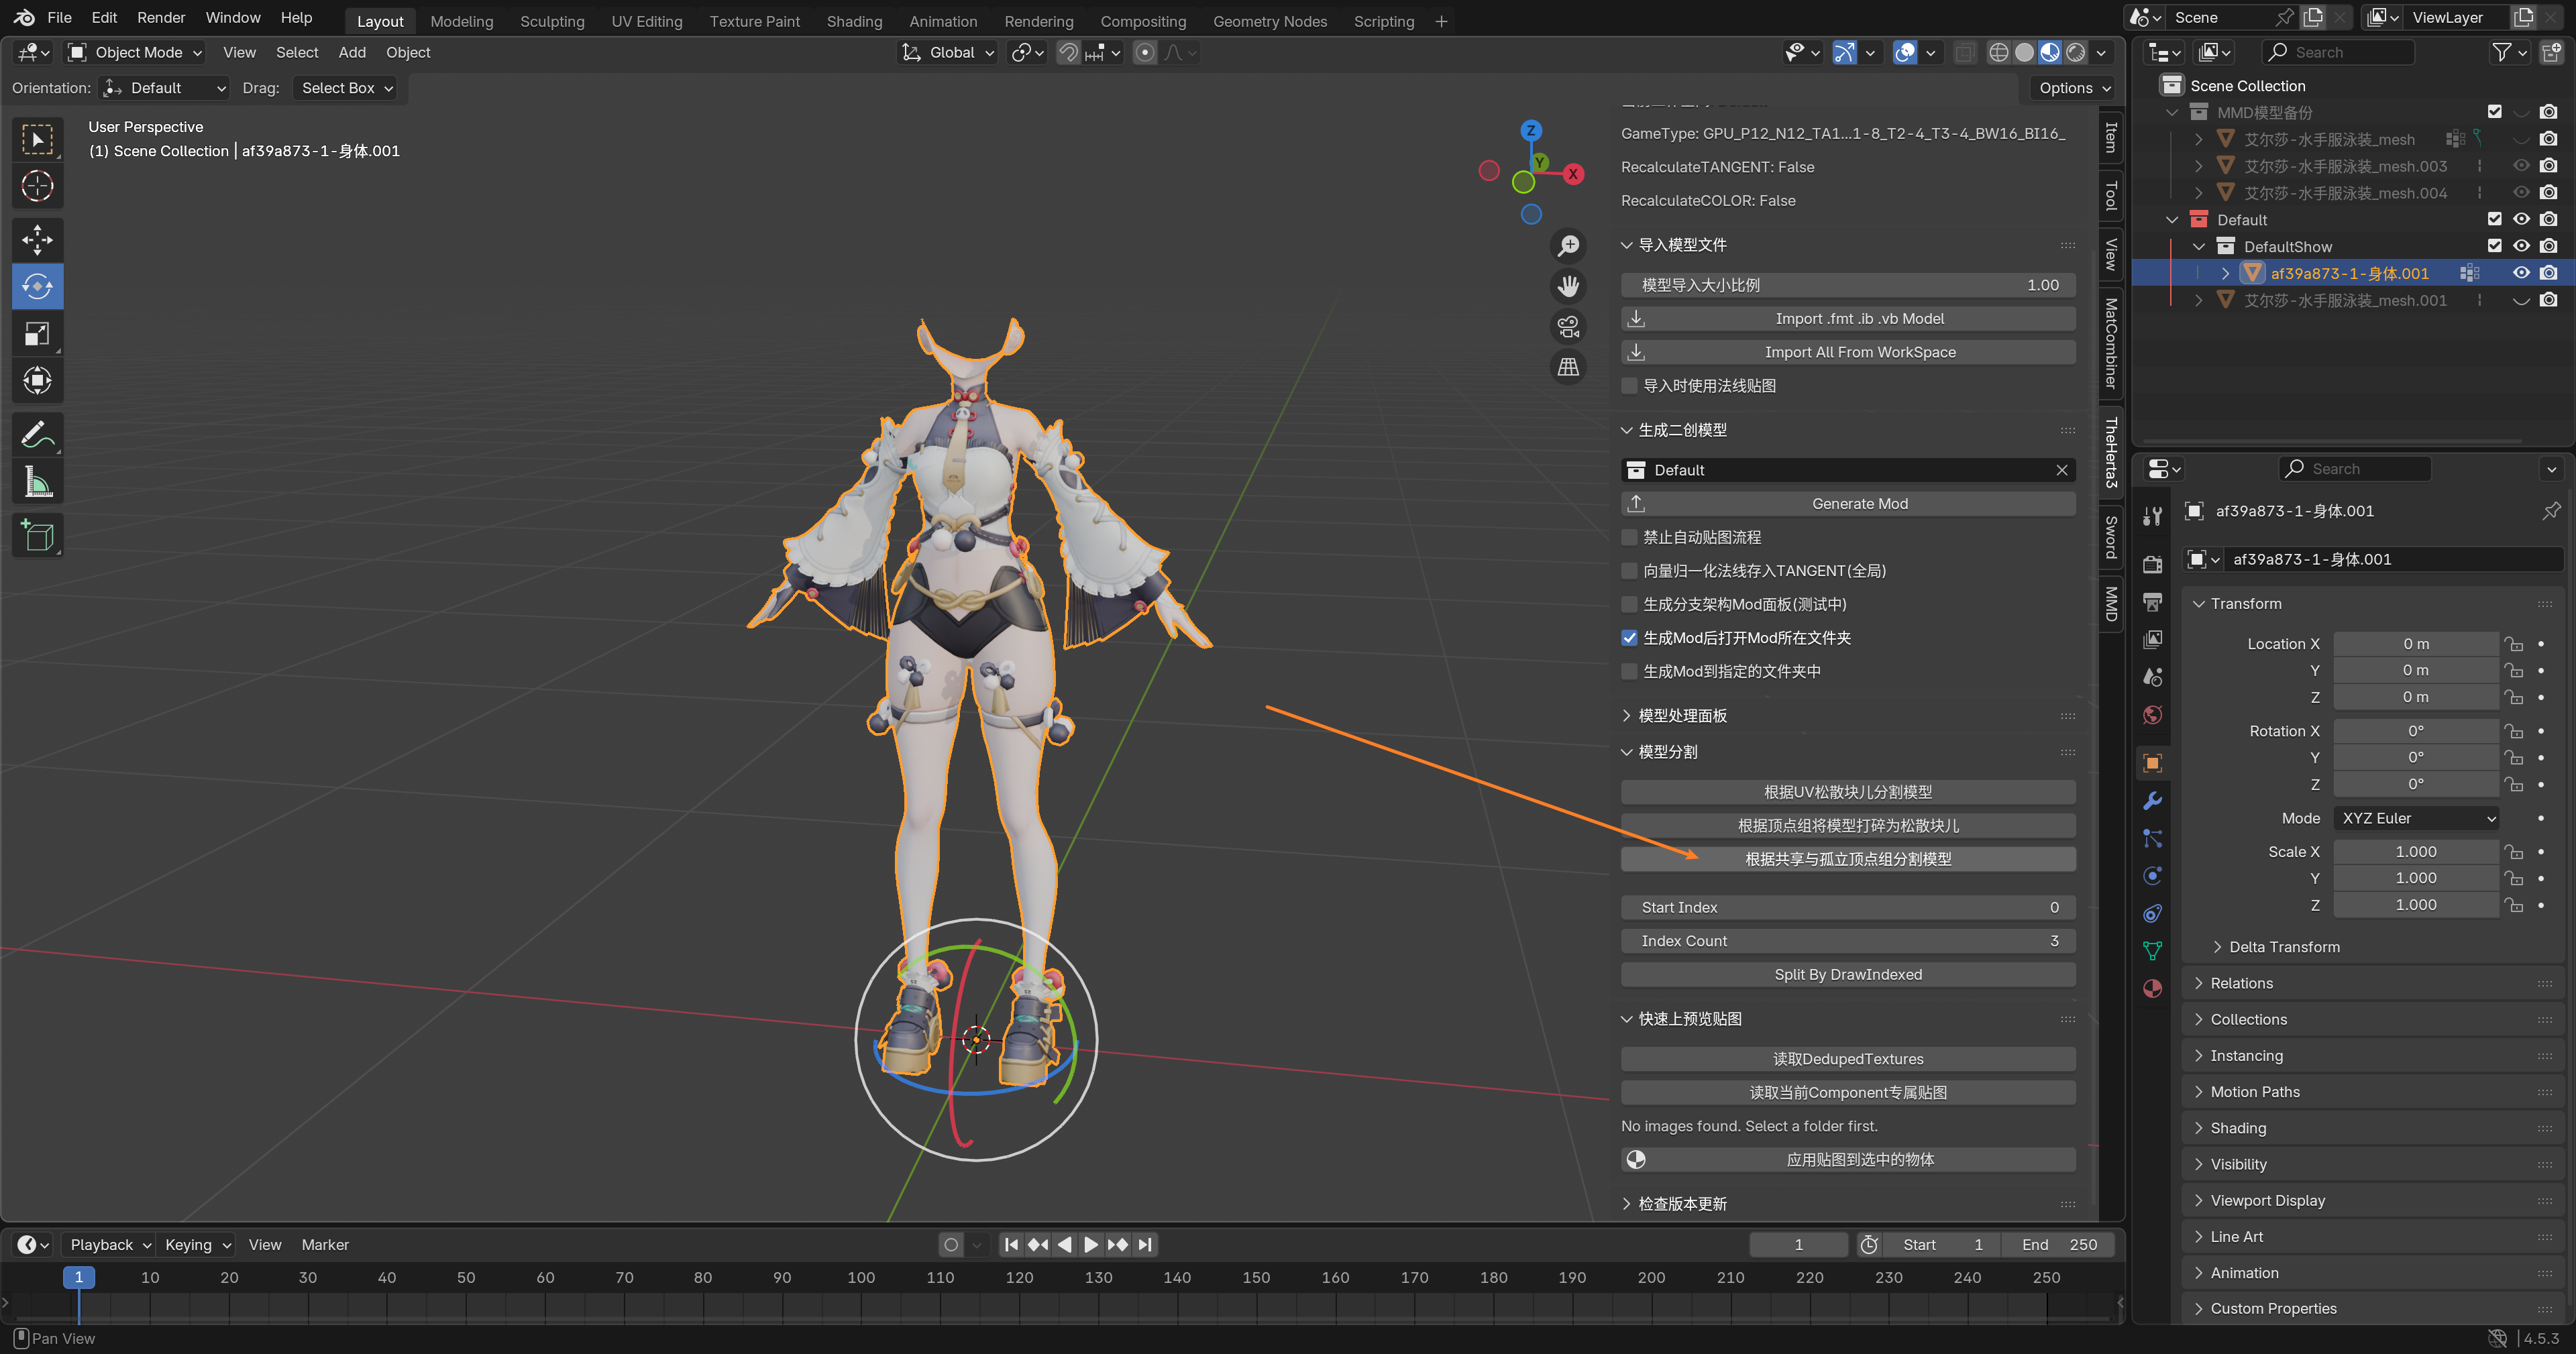Switch to the Shading workspace tab
The image size is (2576, 1354).
point(853,21)
